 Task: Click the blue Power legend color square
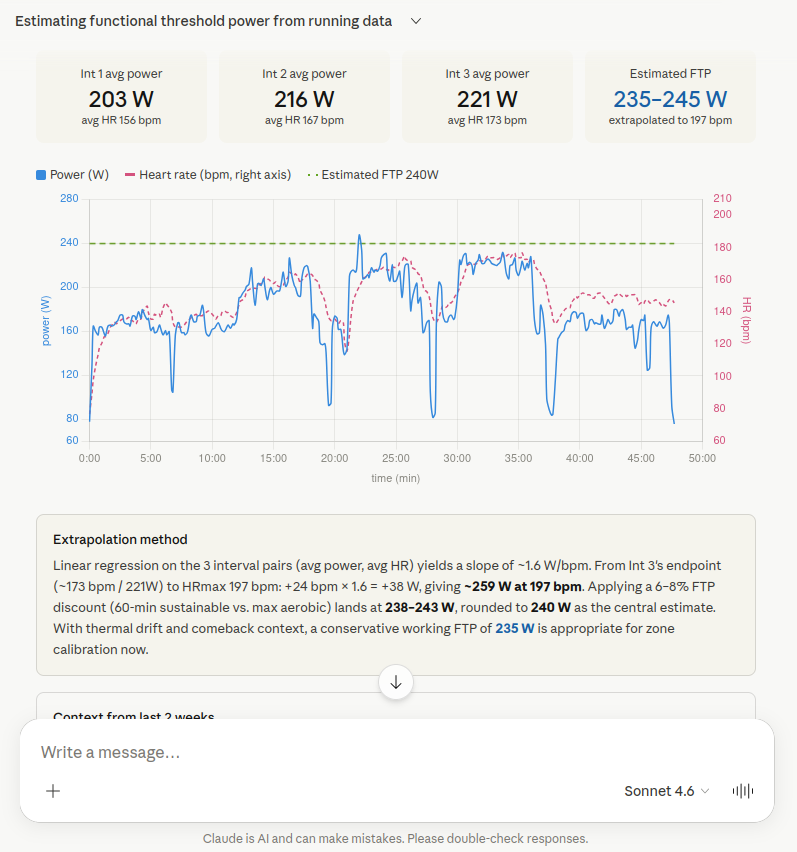tap(41, 175)
